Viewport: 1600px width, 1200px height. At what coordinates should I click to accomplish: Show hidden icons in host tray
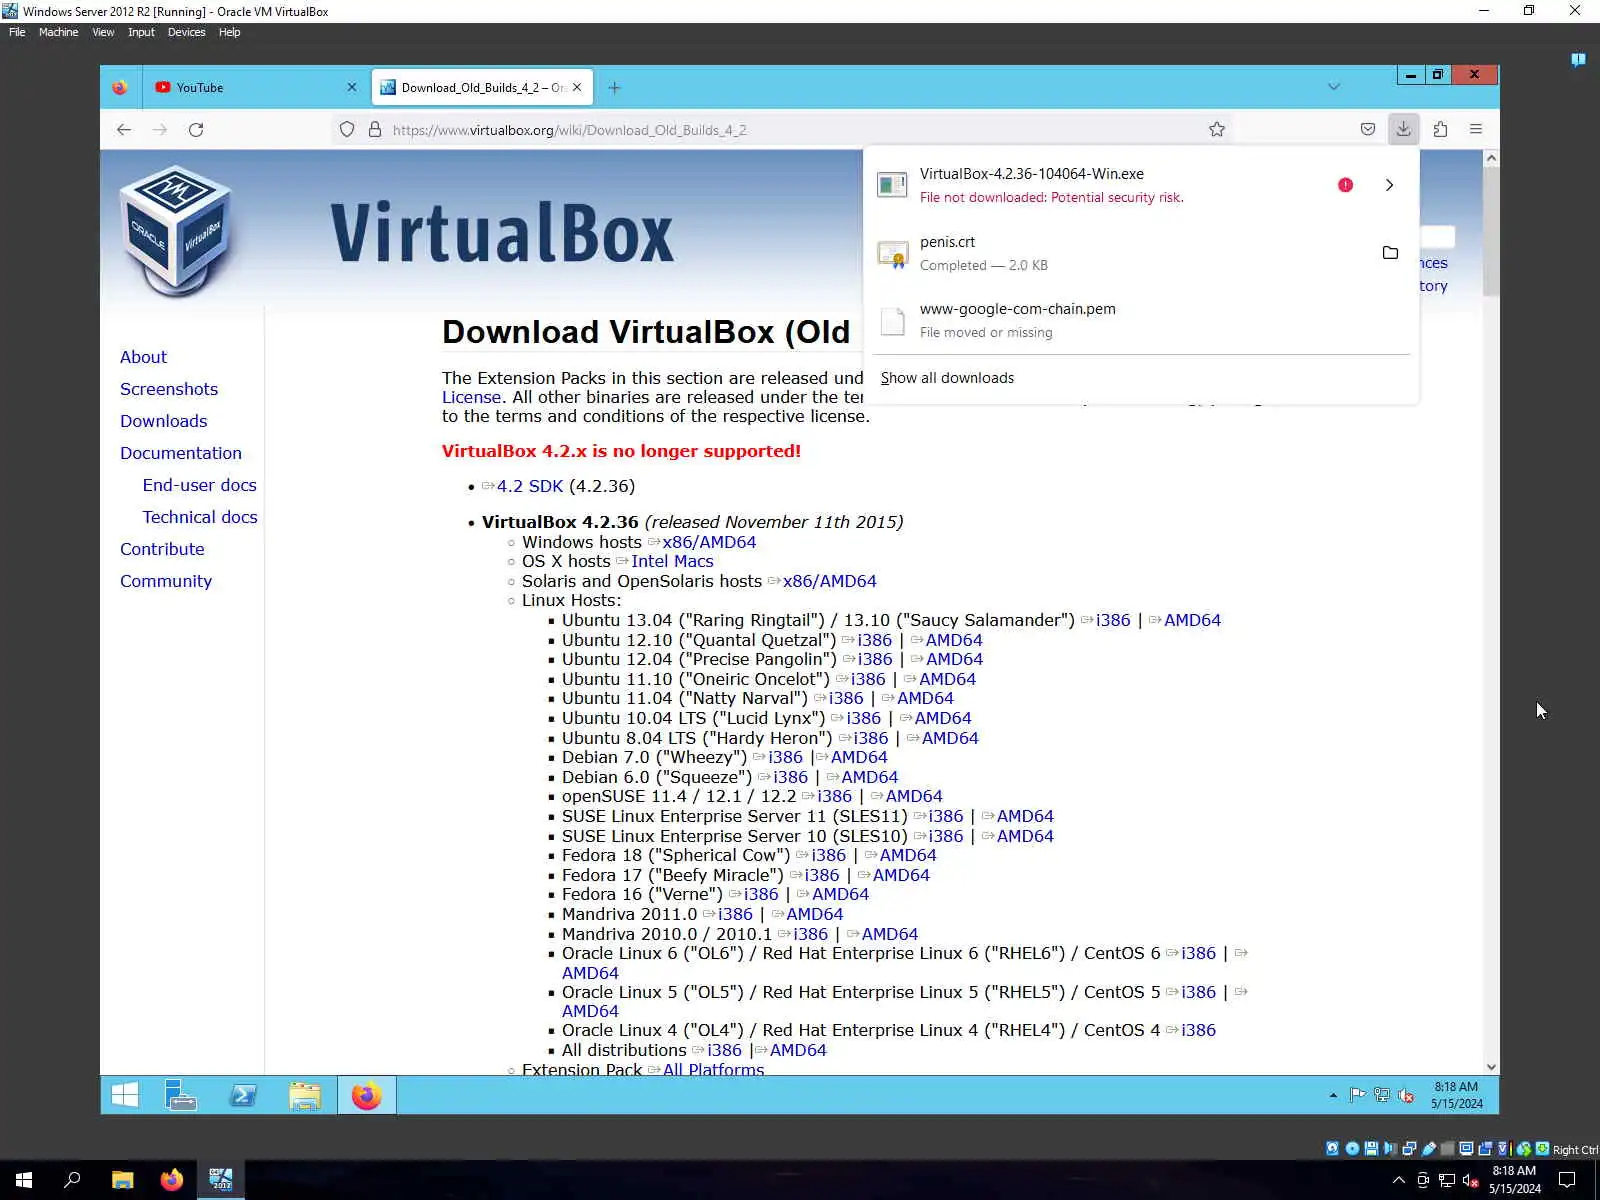[x=1399, y=1180]
